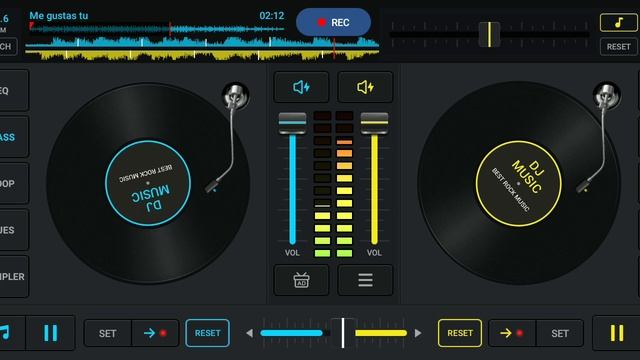Click the top-right RESET pitch button
Image resolution: width=640 pixels, height=360 pixels.
[x=618, y=47]
